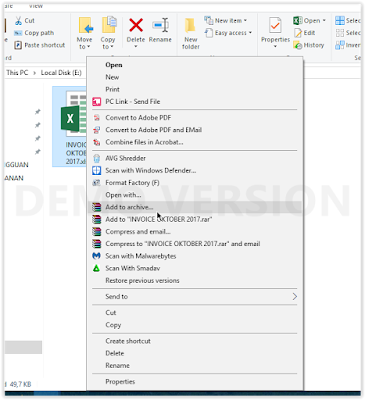Click the New folder ribbon icon
The height and width of the screenshot is (400, 365).
tap(190, 26)
